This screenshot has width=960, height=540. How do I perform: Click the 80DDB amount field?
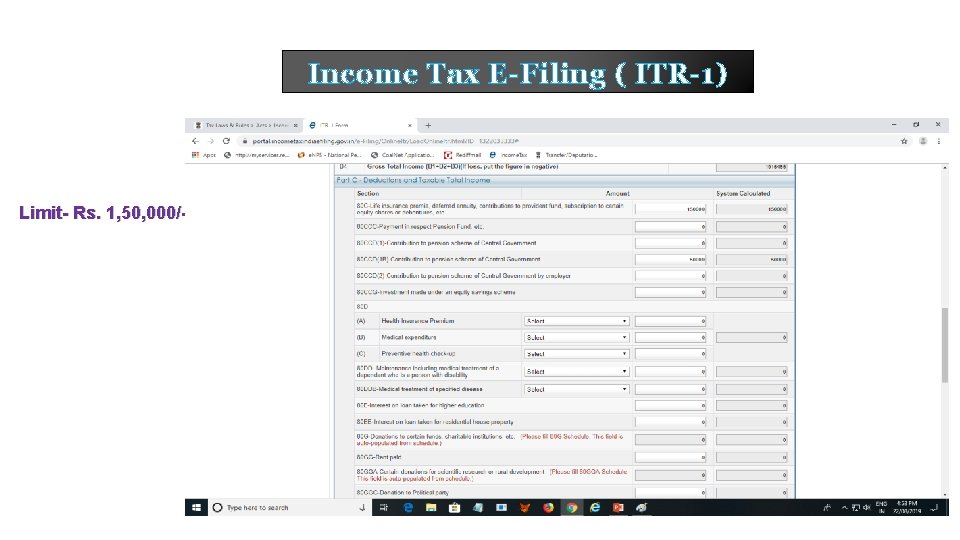click(670, 389)
